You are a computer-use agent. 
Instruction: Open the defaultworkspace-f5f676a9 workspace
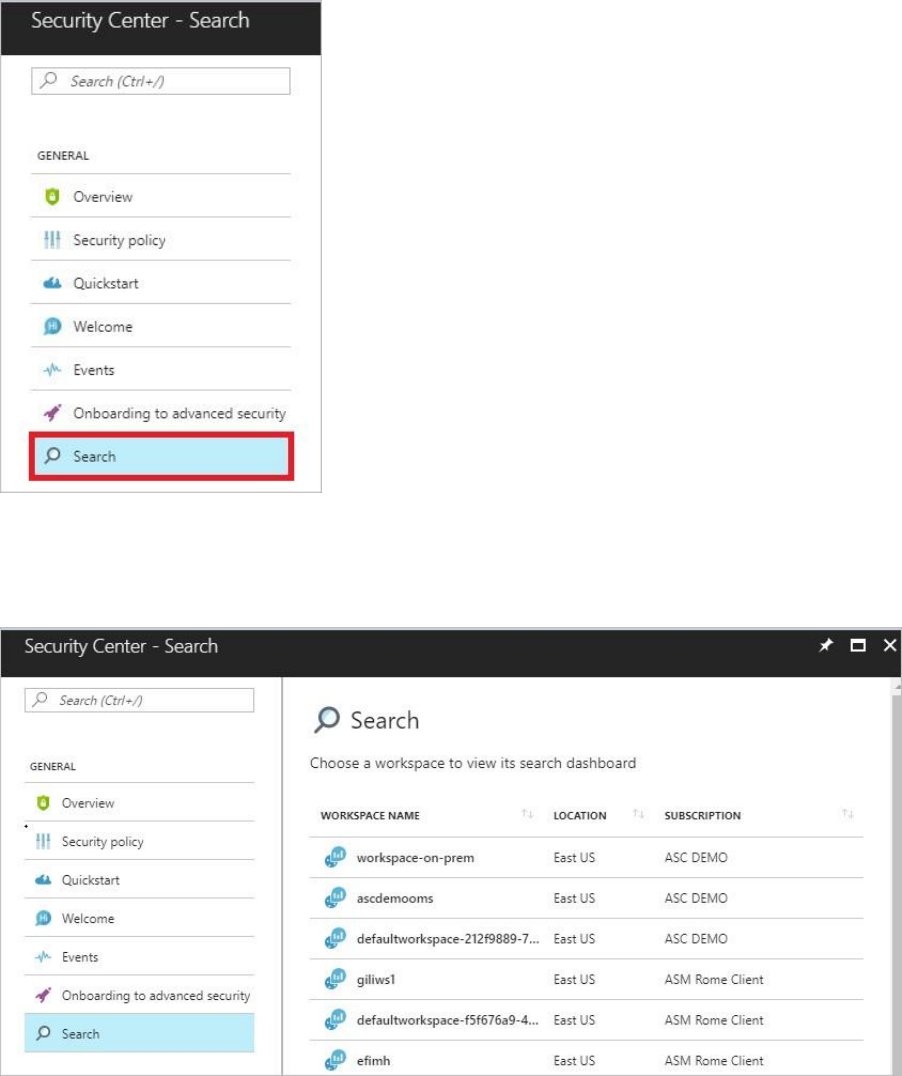pyautogui.click(x=448, y=1020)
